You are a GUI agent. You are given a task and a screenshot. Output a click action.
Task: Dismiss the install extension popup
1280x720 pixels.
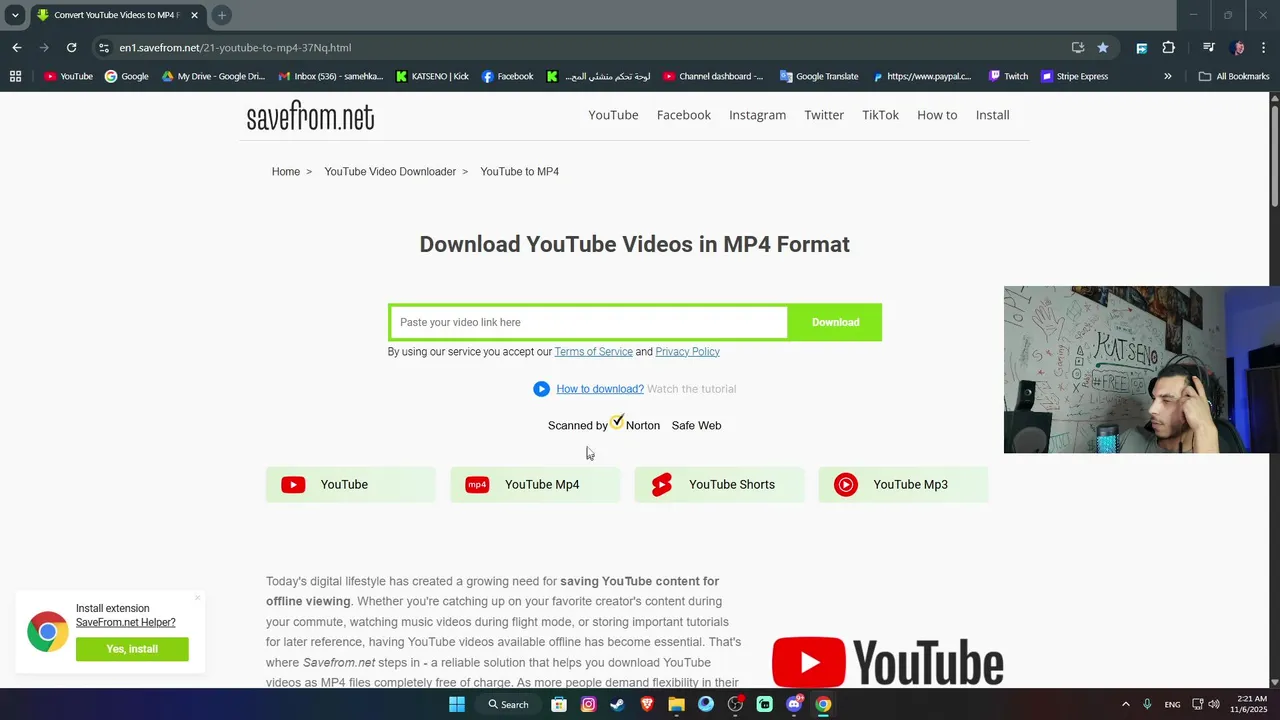click(x=198, y=598)
